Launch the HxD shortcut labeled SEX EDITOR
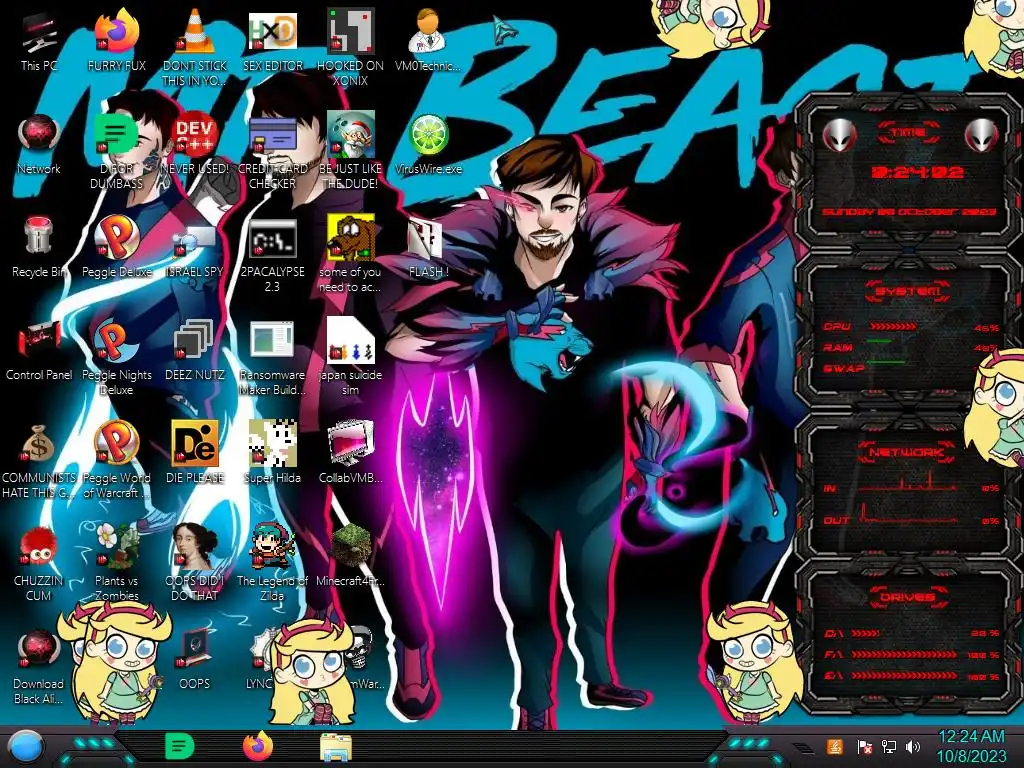Image resolution: width=1024 pixels, height=768 pixels. pyautogui.click(x=272, y=40)
